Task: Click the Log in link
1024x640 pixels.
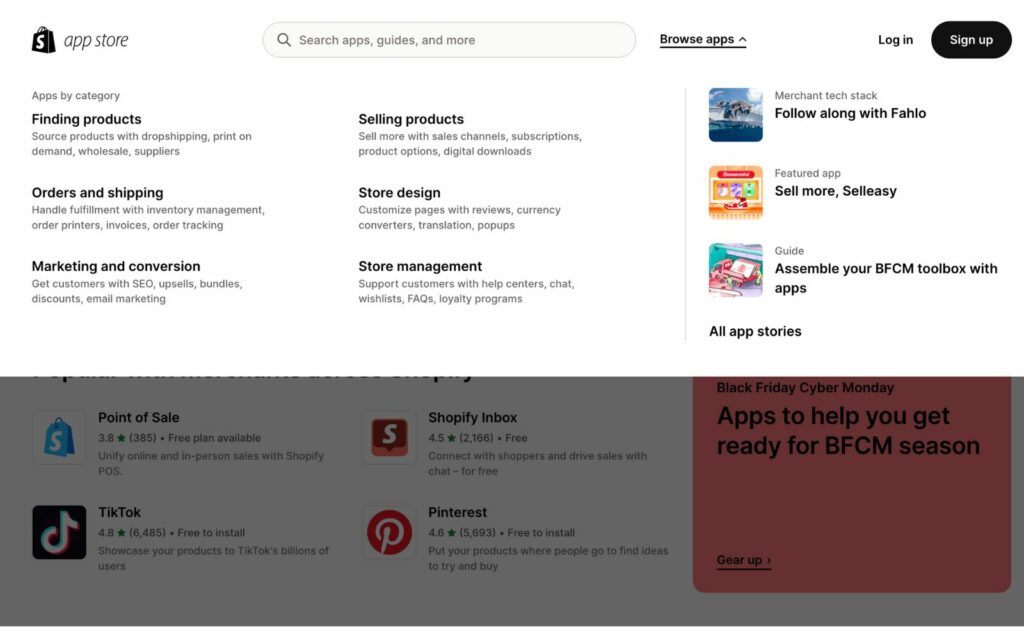Action: point(895,40)
